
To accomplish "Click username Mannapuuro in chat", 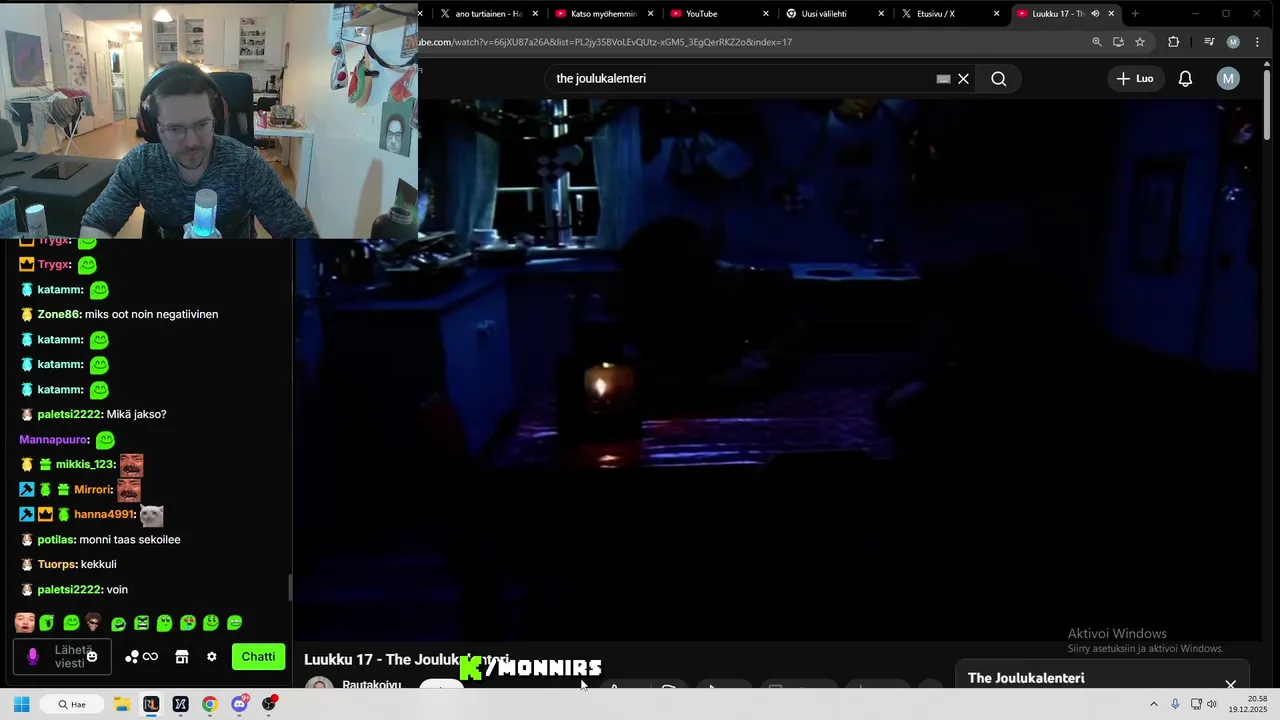I will pos(54,439).
